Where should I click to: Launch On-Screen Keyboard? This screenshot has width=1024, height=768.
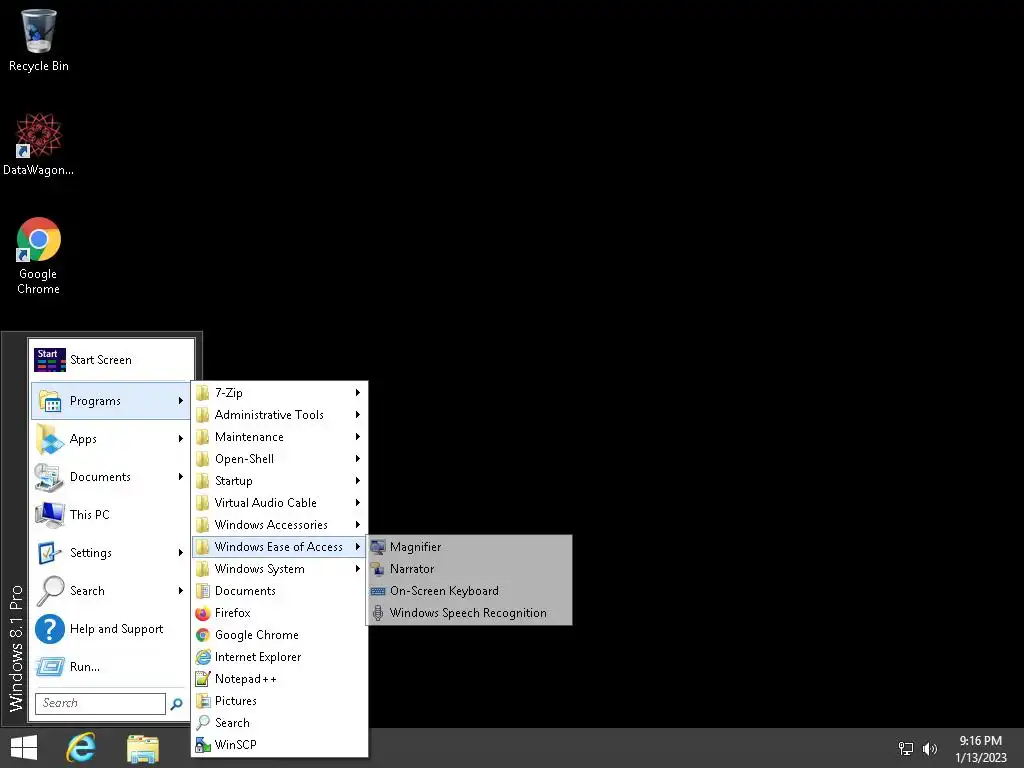click(x=469, y=591)
